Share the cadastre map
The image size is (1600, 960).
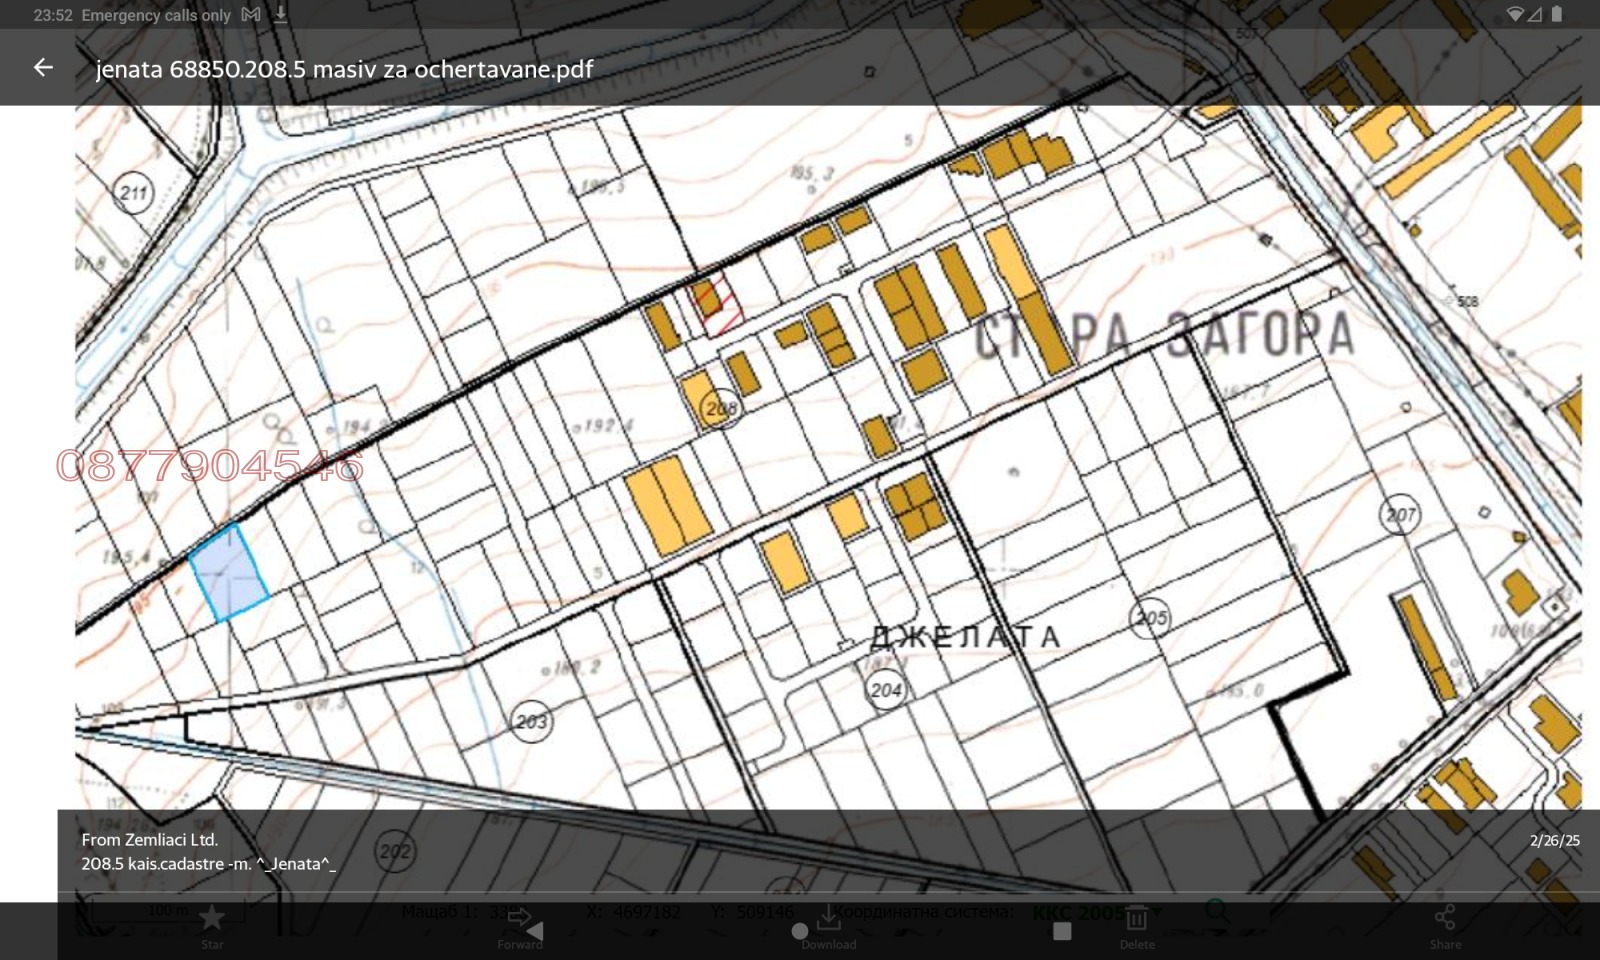pyautogui.click(x=1445, y=925)
